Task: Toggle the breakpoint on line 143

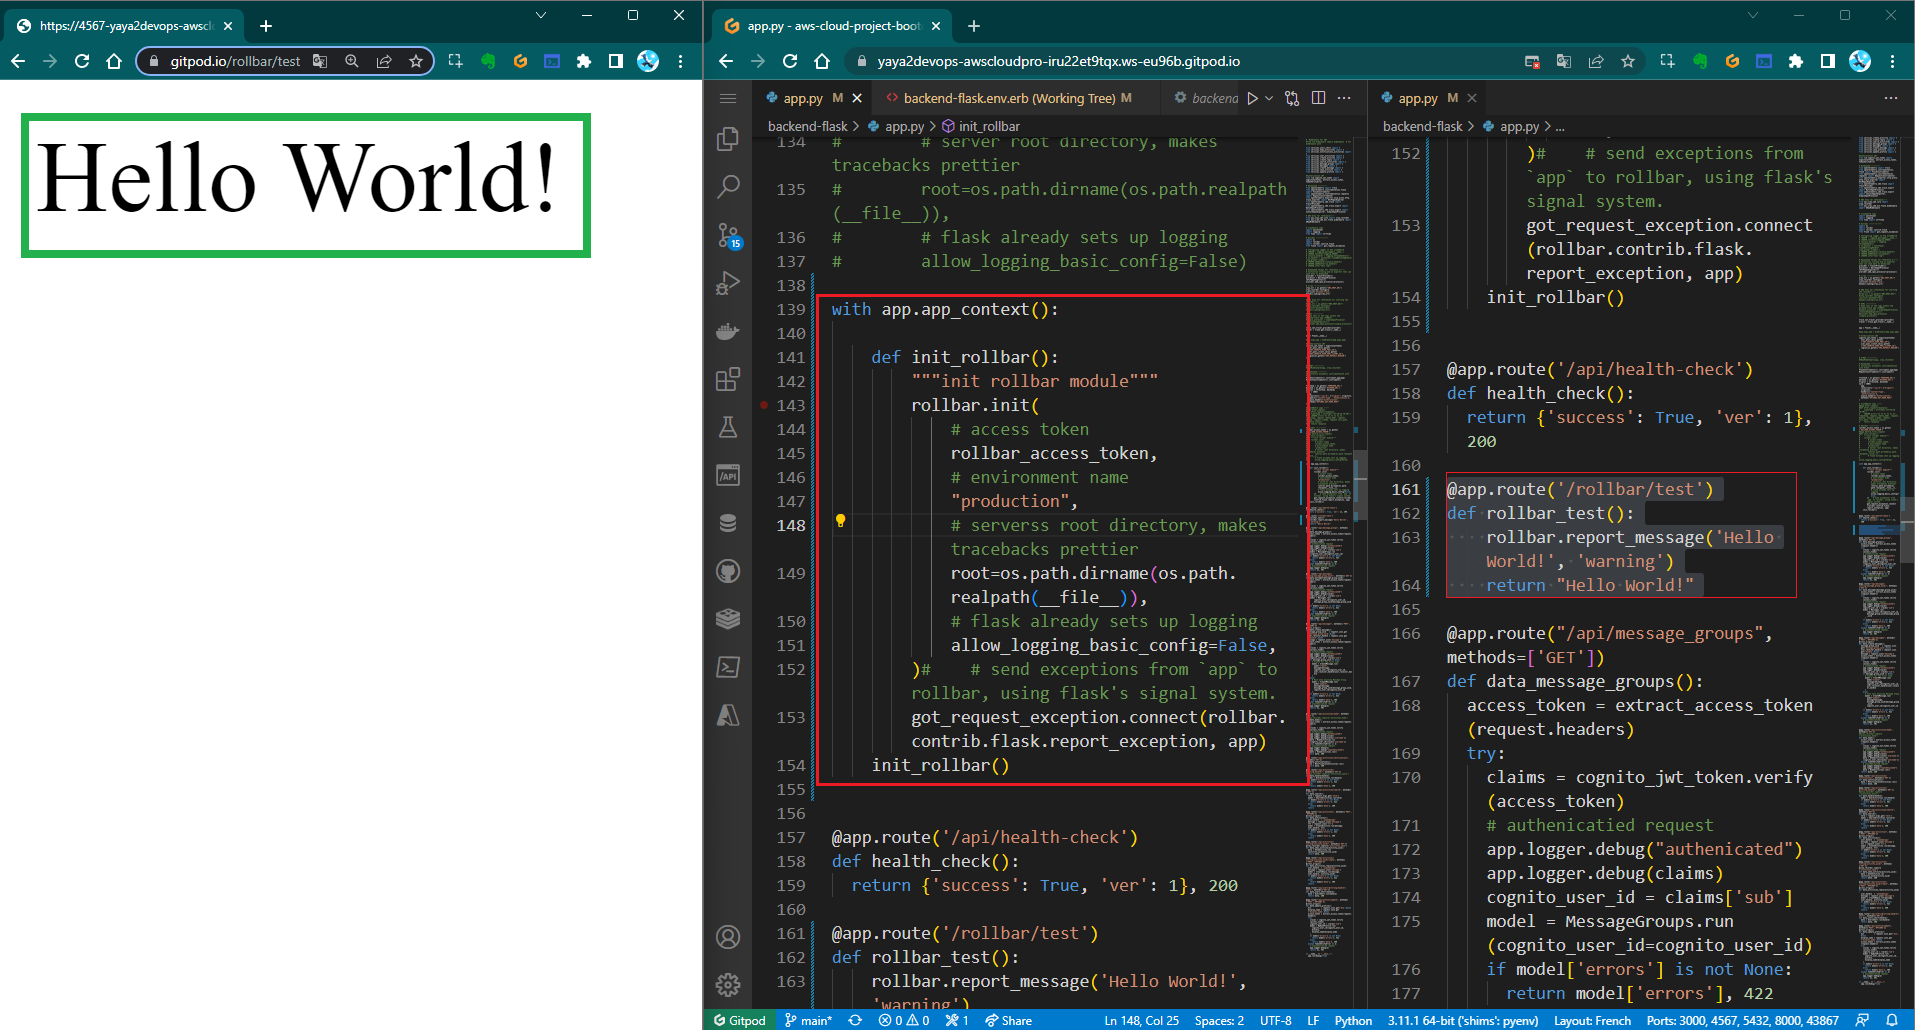Action: coord(764,405)
